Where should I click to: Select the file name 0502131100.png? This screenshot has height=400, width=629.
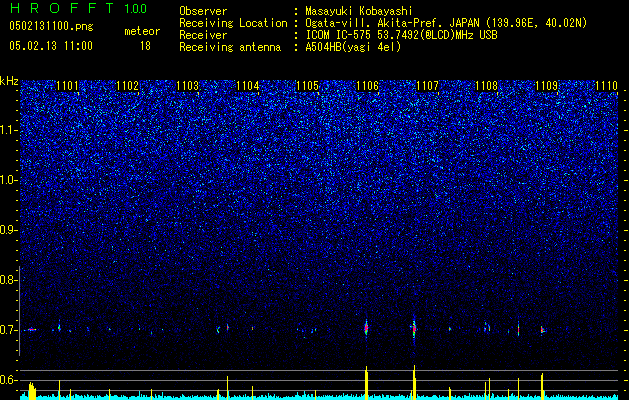(51, 26)
